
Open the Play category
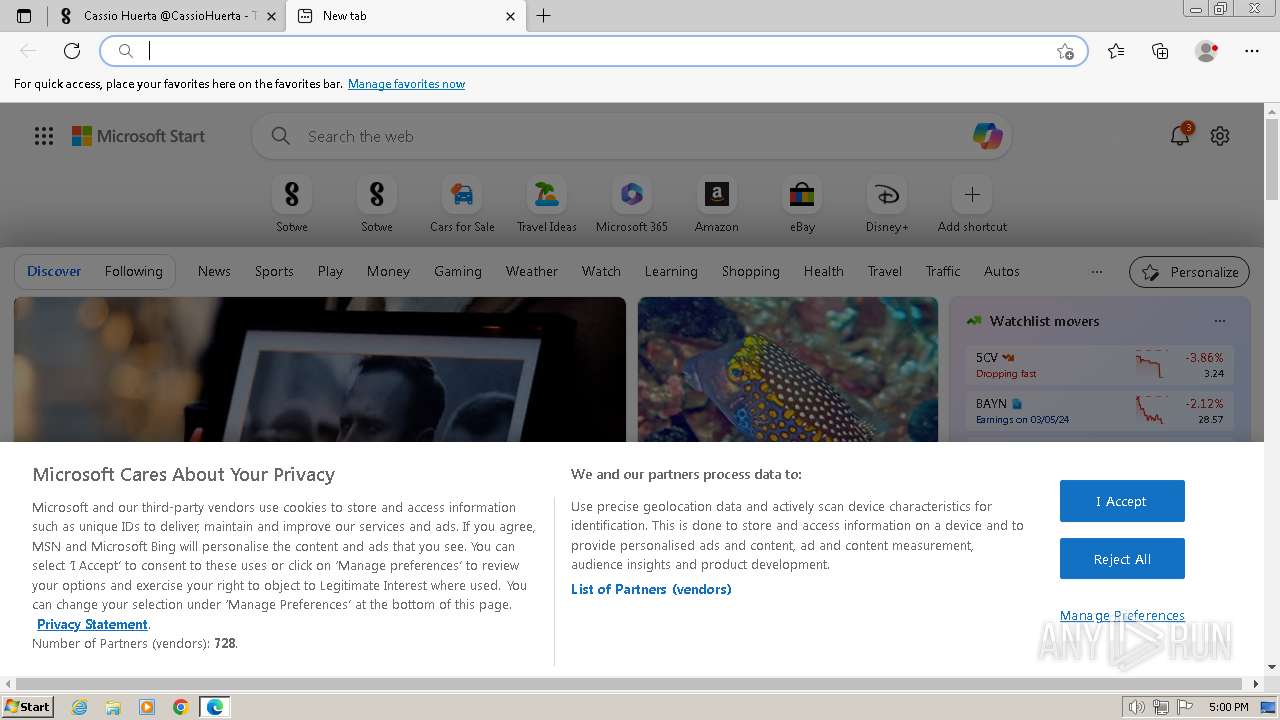[x=330, y=271]
